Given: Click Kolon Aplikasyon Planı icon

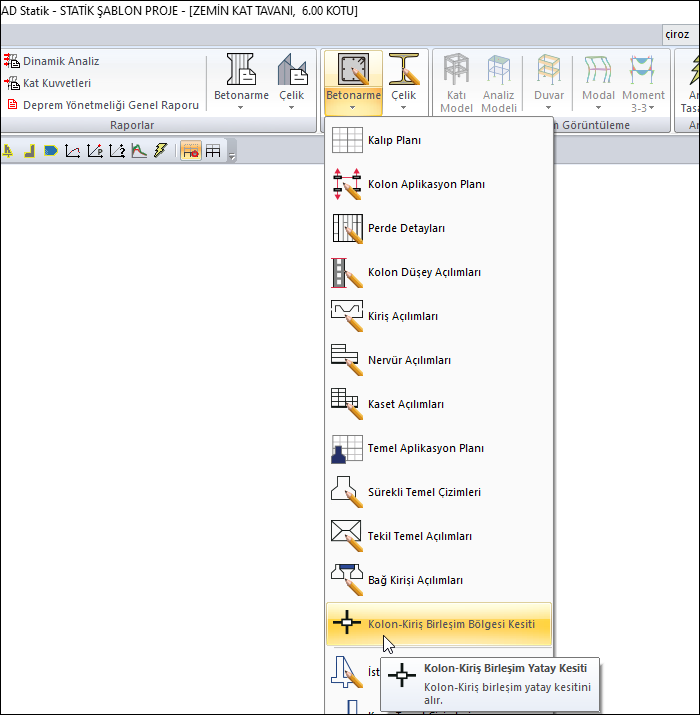Looking at the screenshot, I should pos(347,184).
